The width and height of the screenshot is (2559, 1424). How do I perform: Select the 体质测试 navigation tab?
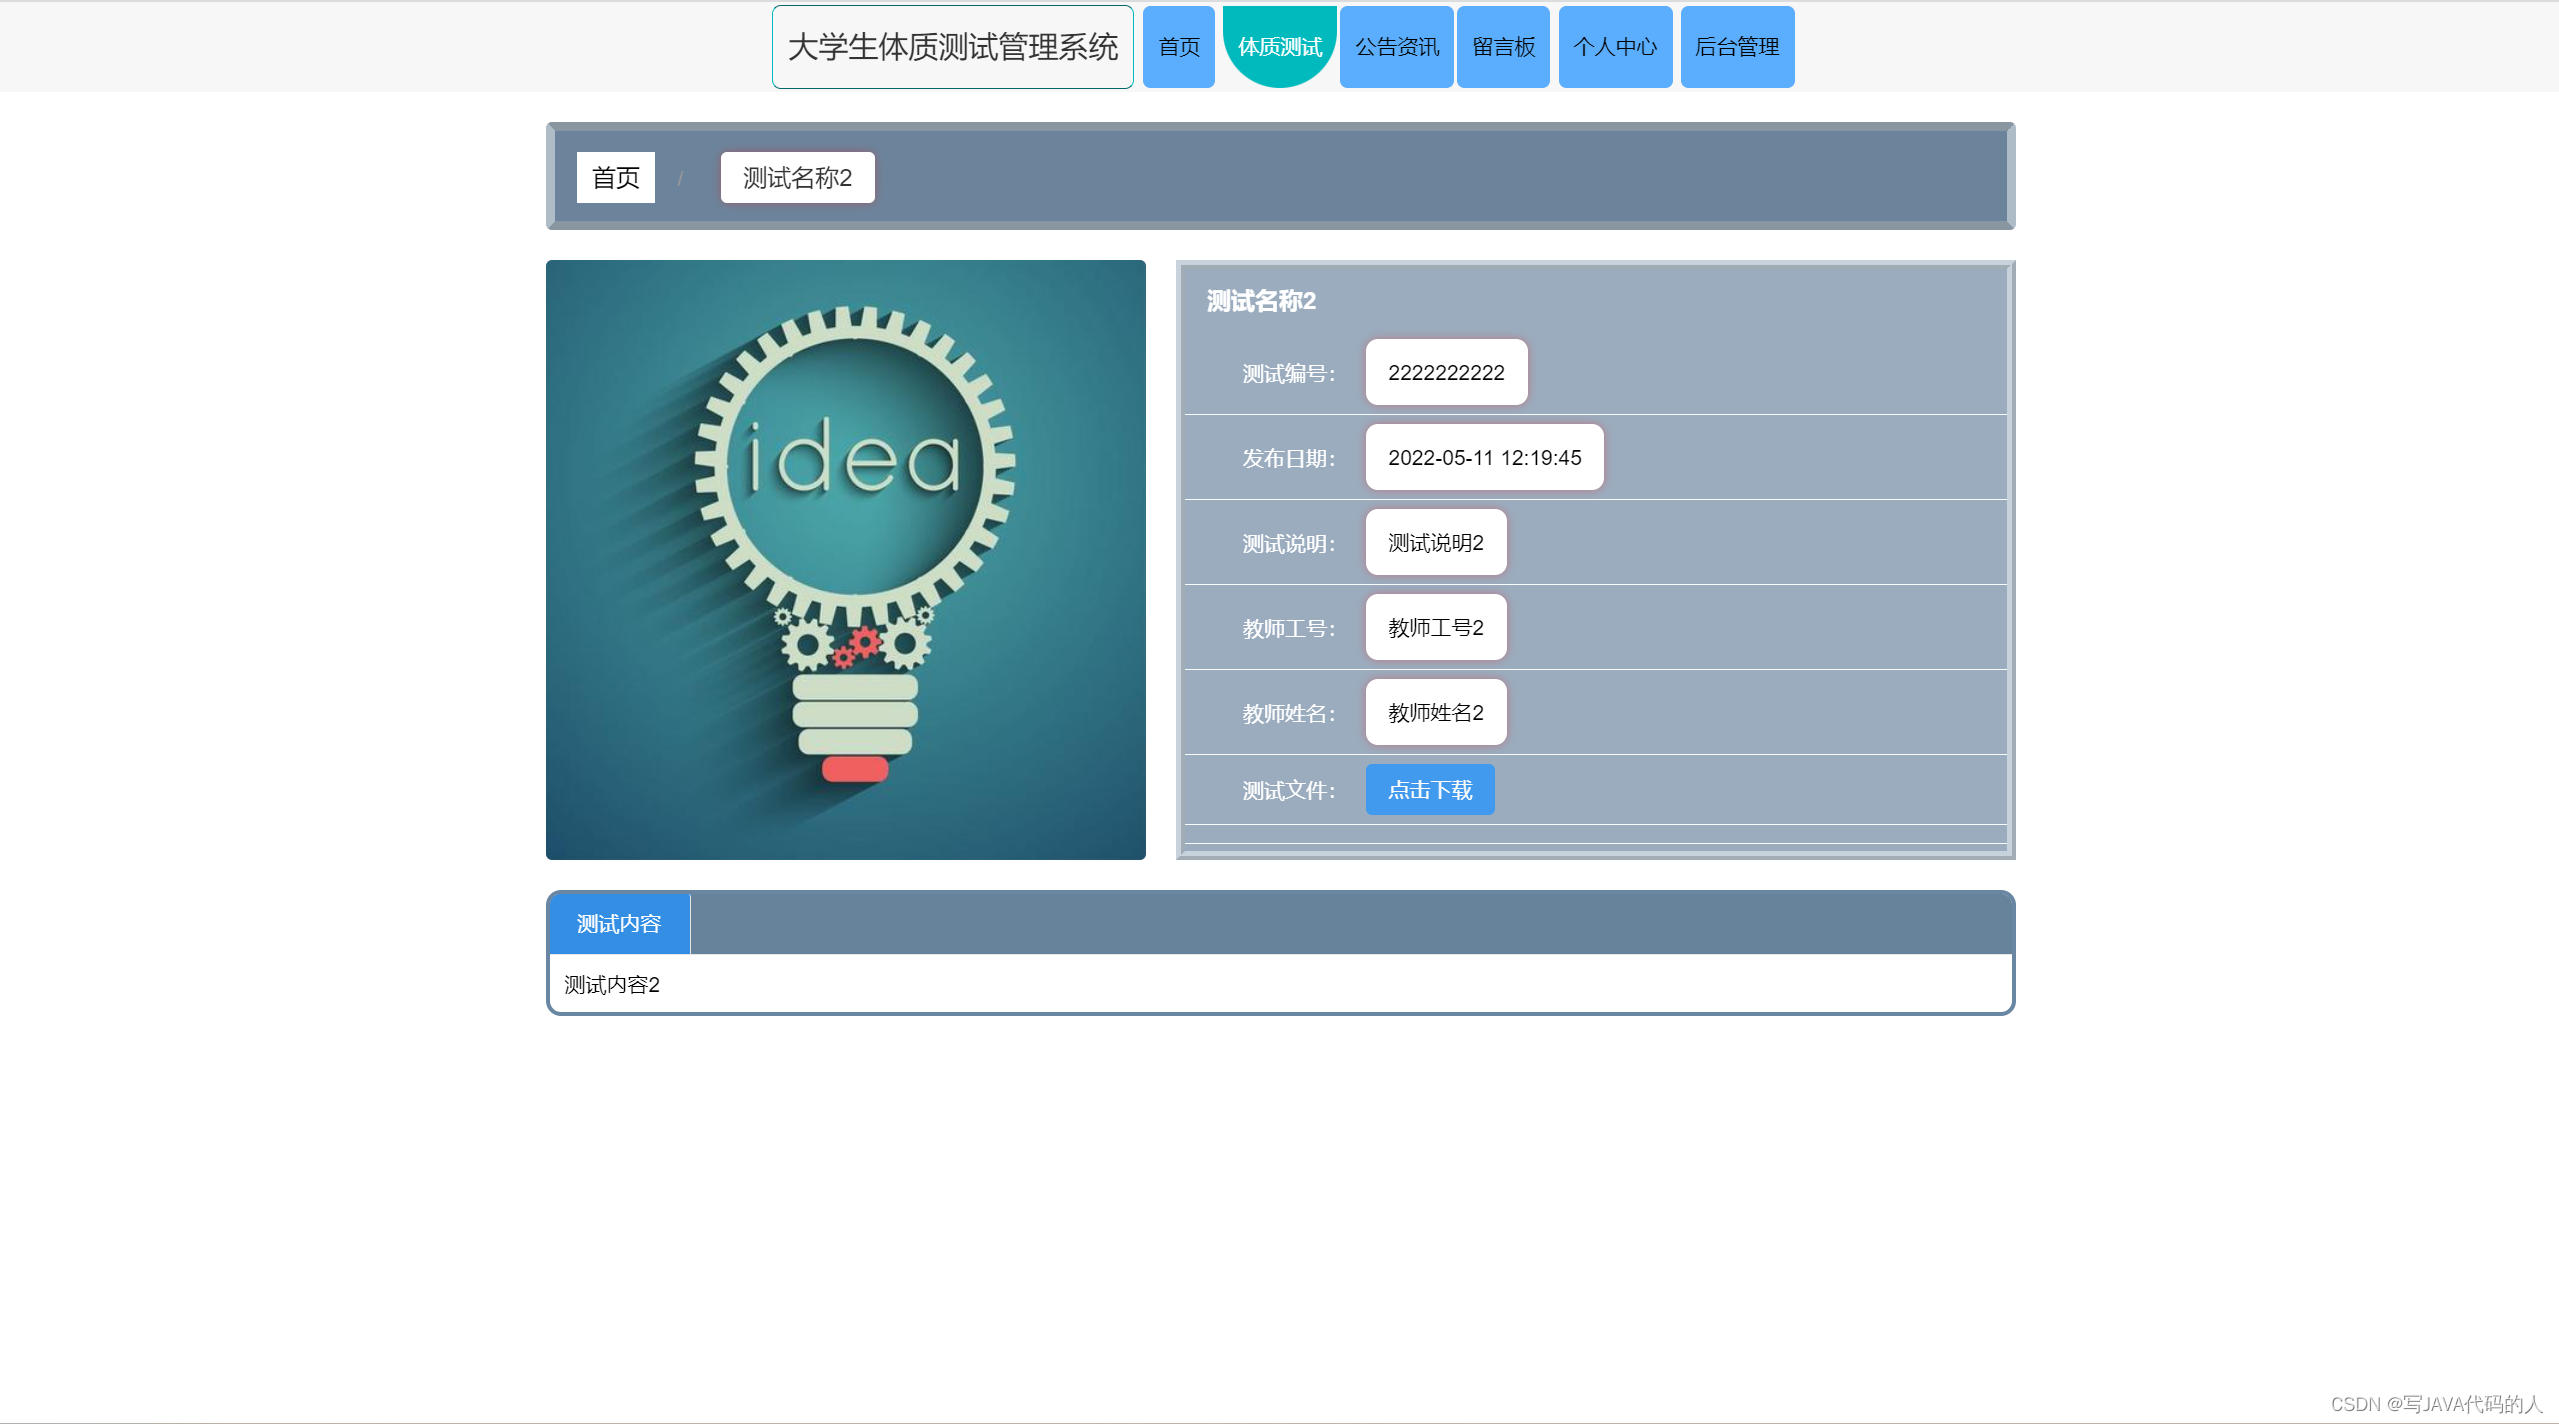point(1279,47)
